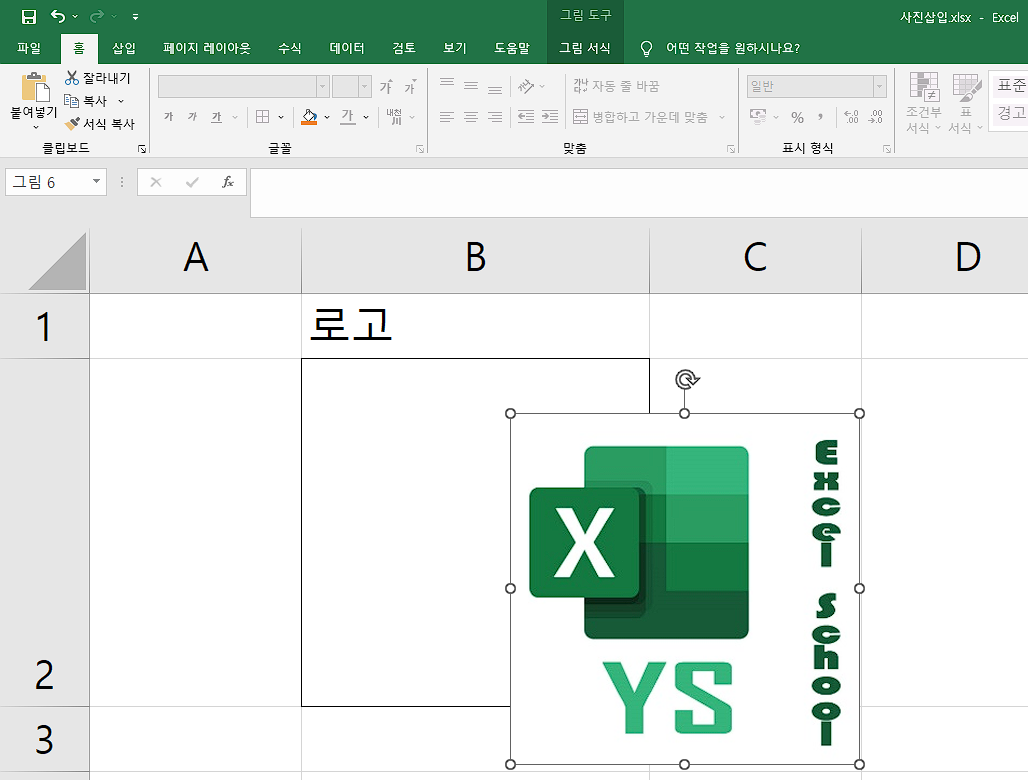Switch to the 페이지 레이아웃 tab
The width and height of the screenshot is (1028, 780).
coord(207,48)
